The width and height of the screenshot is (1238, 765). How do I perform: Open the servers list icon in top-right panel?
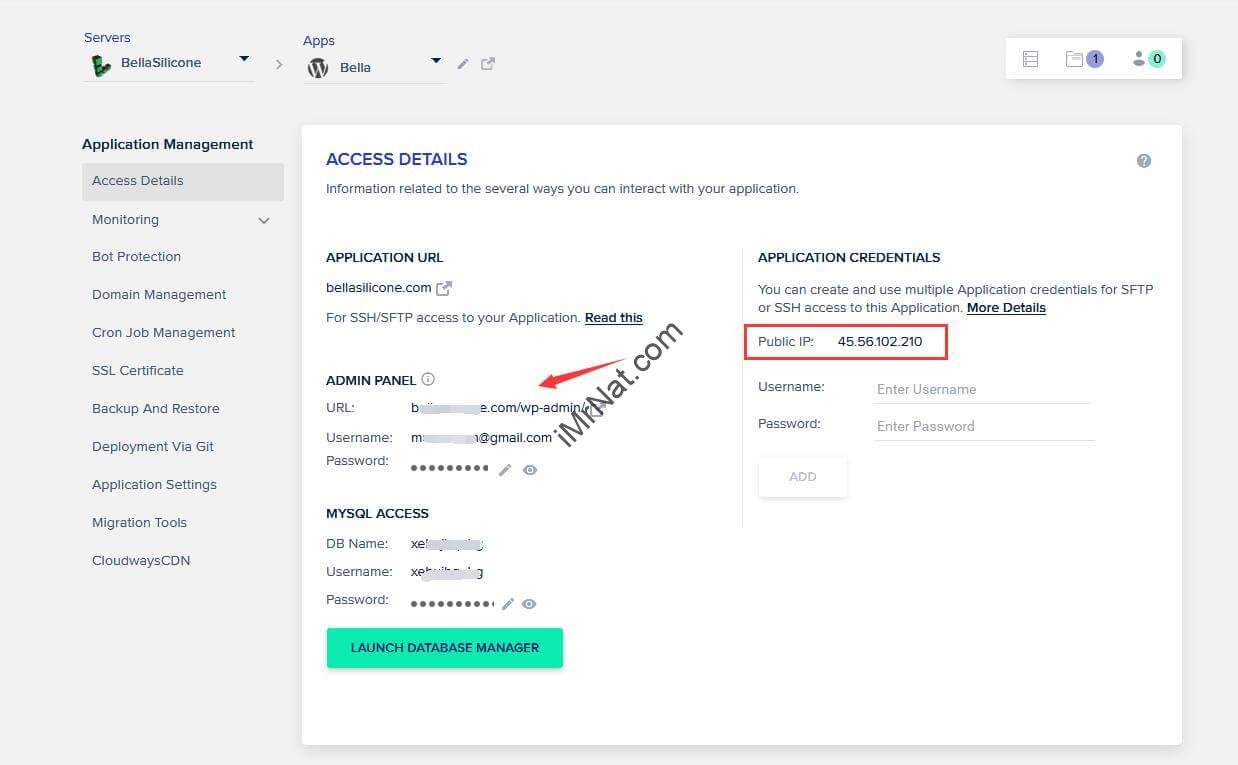click(x=1030, y=59)
